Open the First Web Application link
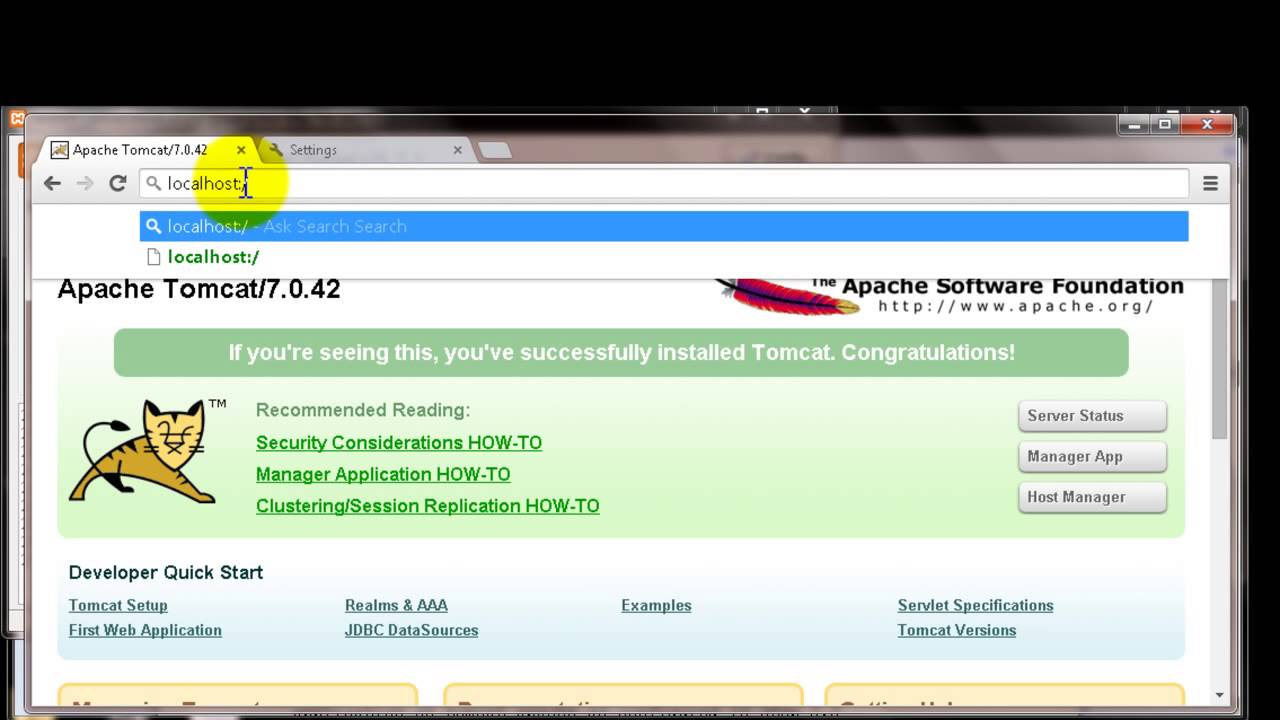Screen dimensions: 1280x720 click(x=145, y=630)
